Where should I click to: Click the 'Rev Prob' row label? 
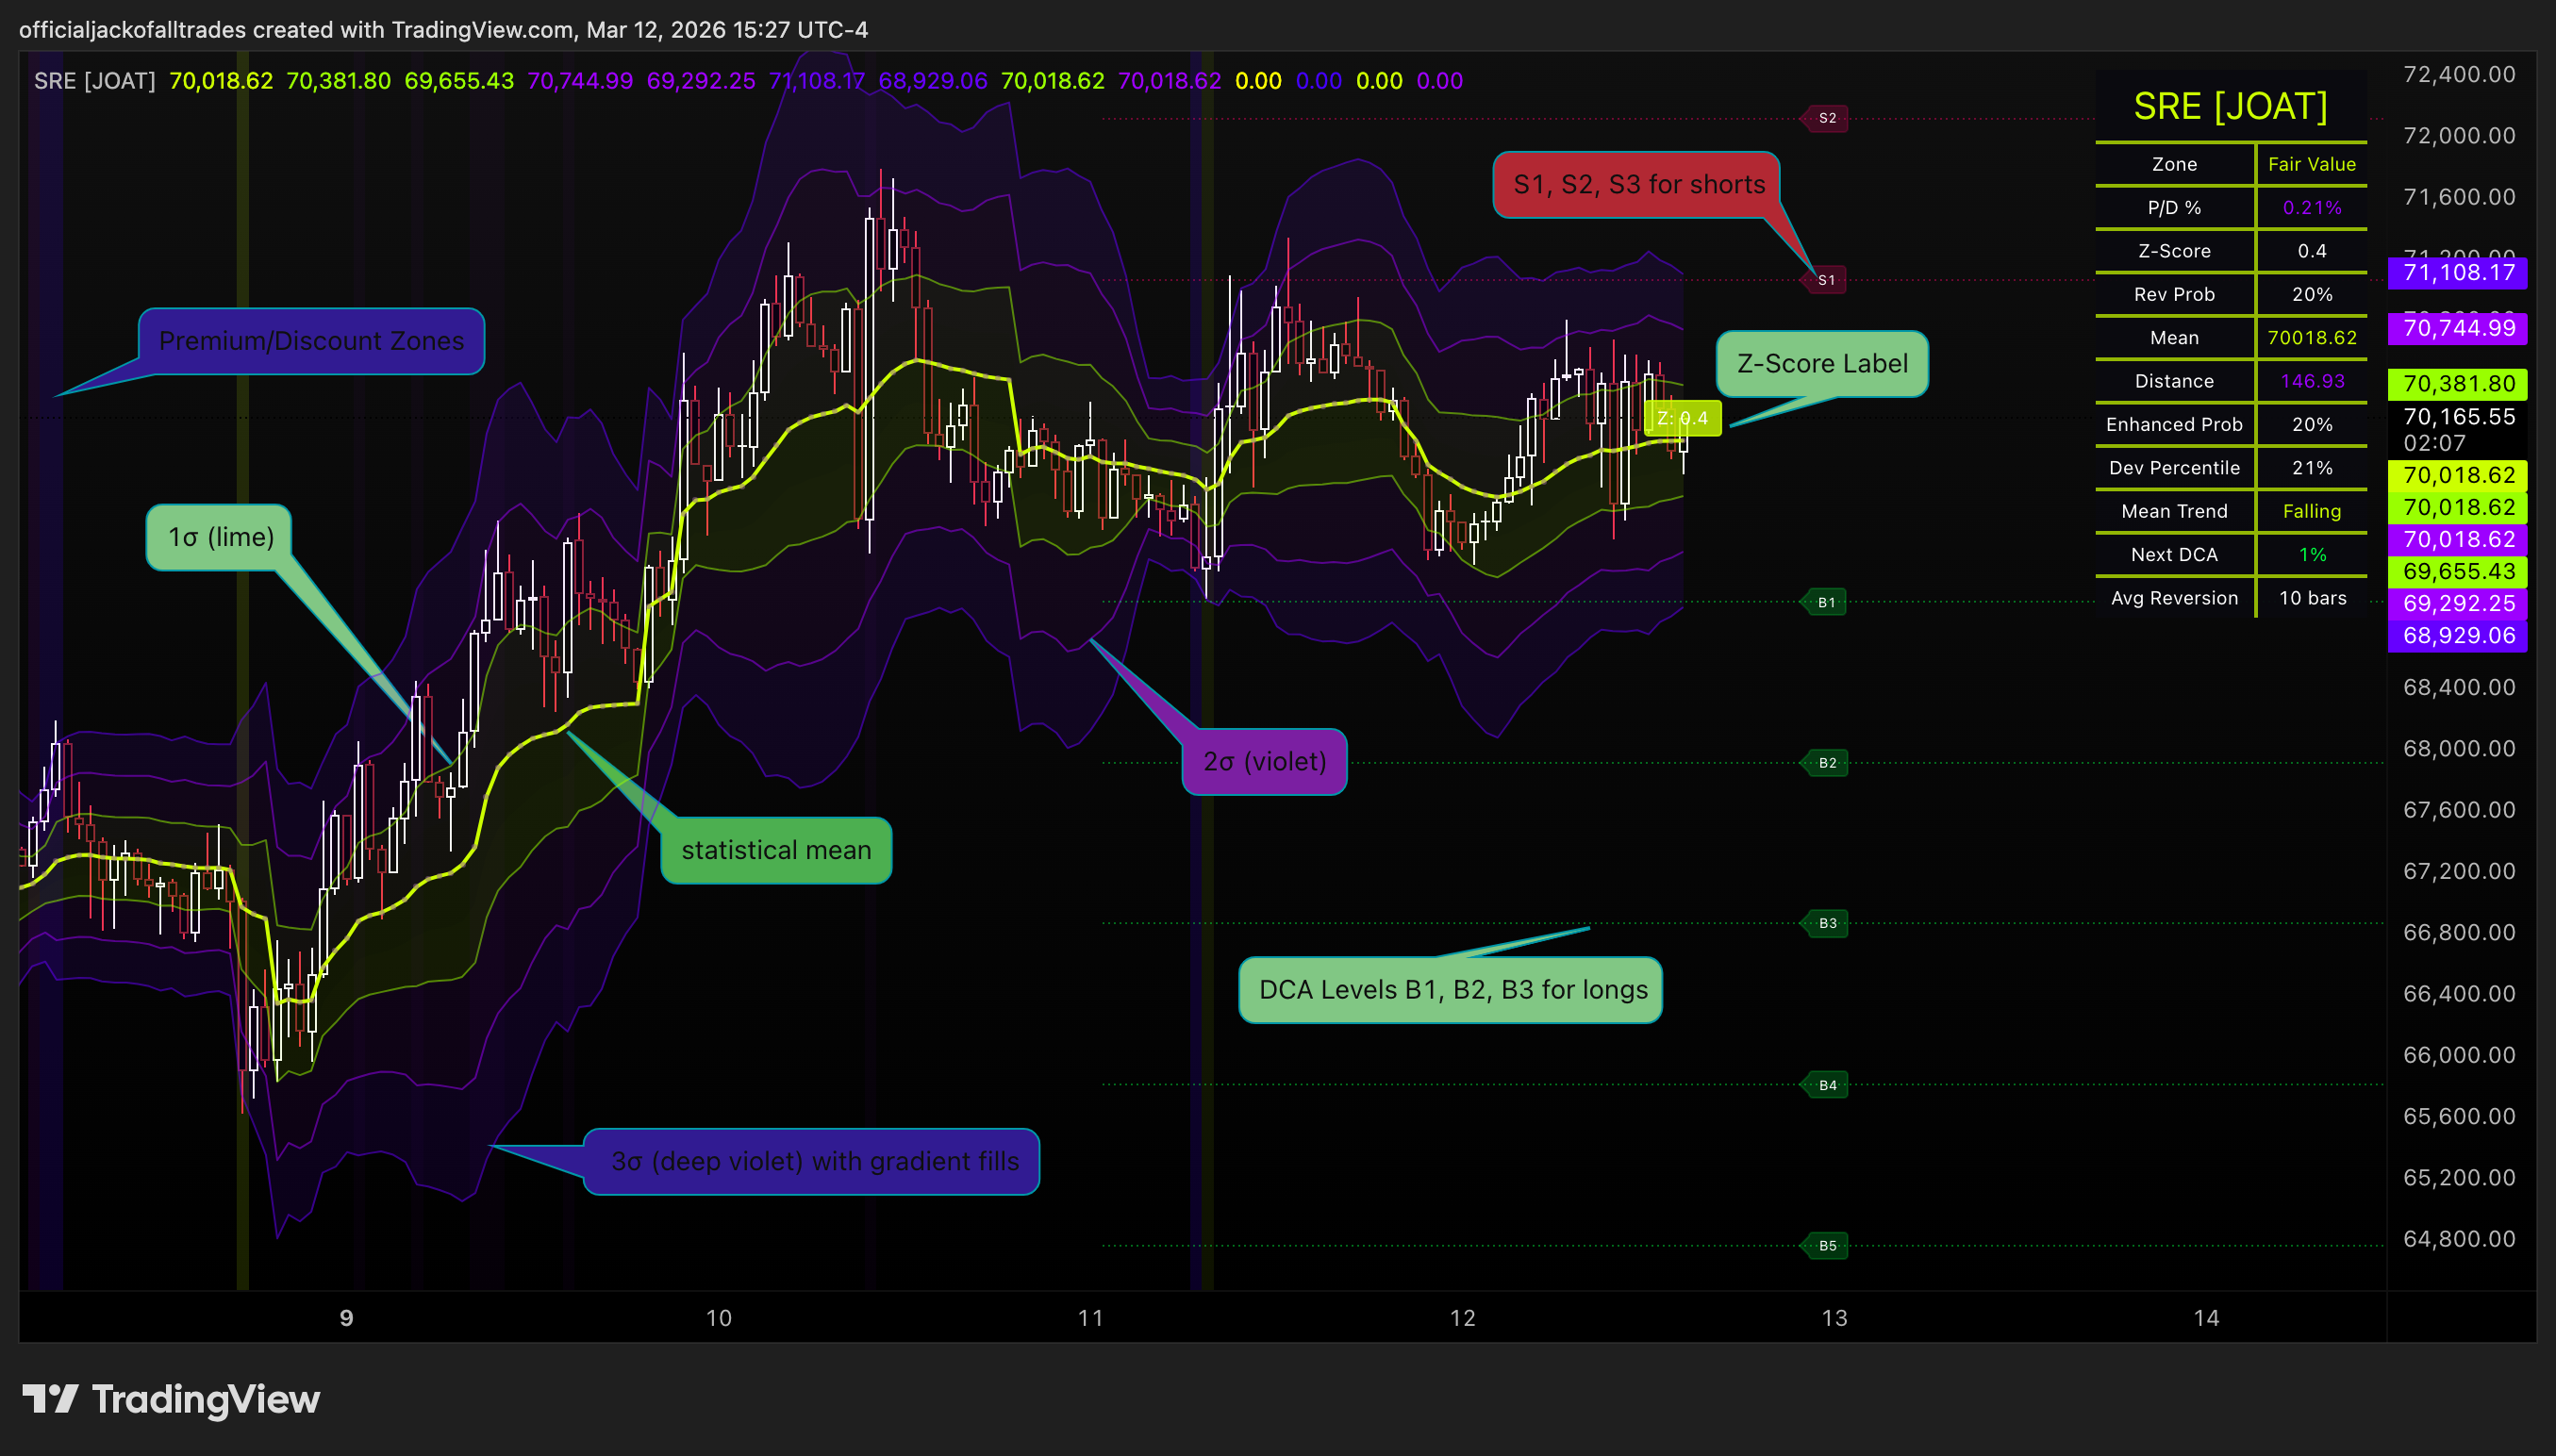[2174, 295]
